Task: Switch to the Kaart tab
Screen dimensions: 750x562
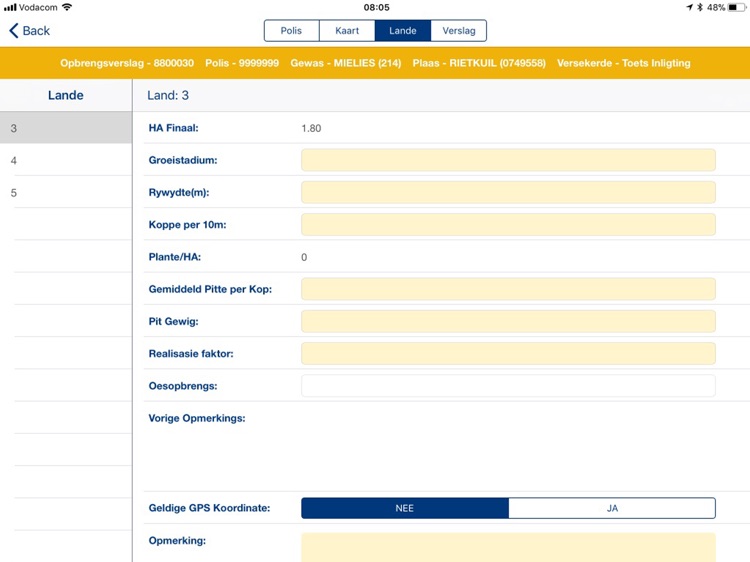Action: [x=347, y=31]
